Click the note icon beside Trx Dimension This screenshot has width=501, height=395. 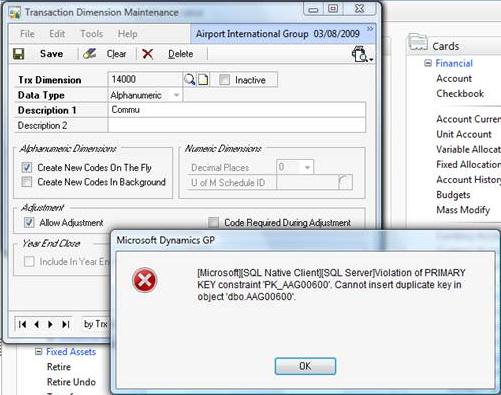[203, 80]
